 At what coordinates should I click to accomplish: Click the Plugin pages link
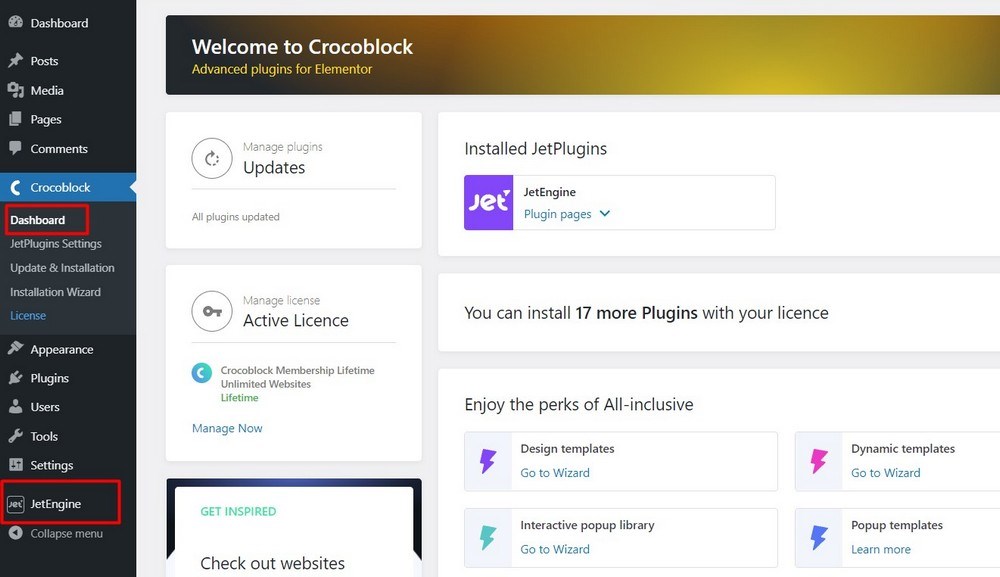point(557,214)
